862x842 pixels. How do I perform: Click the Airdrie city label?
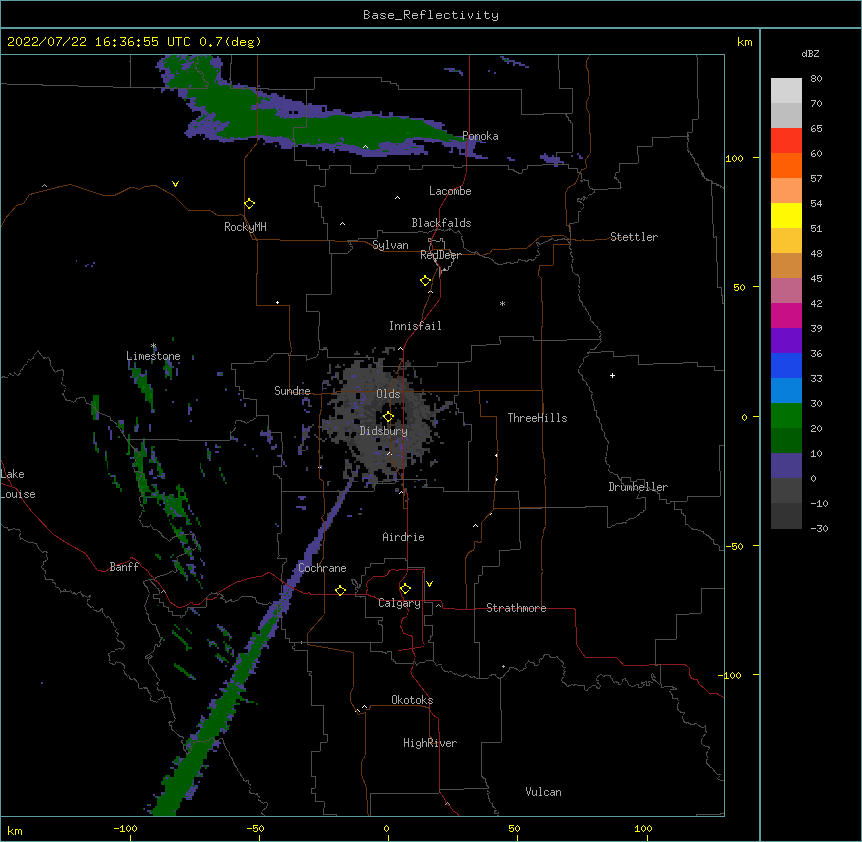(403, 537)
